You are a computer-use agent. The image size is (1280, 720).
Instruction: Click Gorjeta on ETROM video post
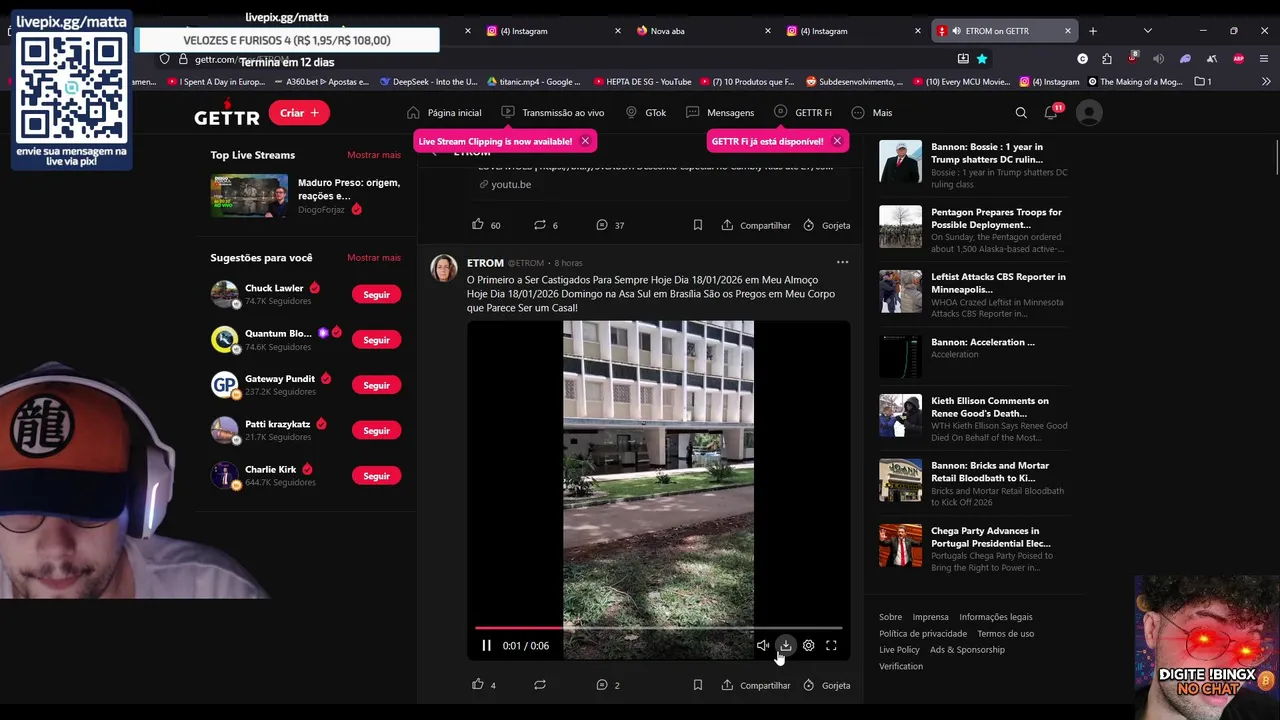[826, 686]
